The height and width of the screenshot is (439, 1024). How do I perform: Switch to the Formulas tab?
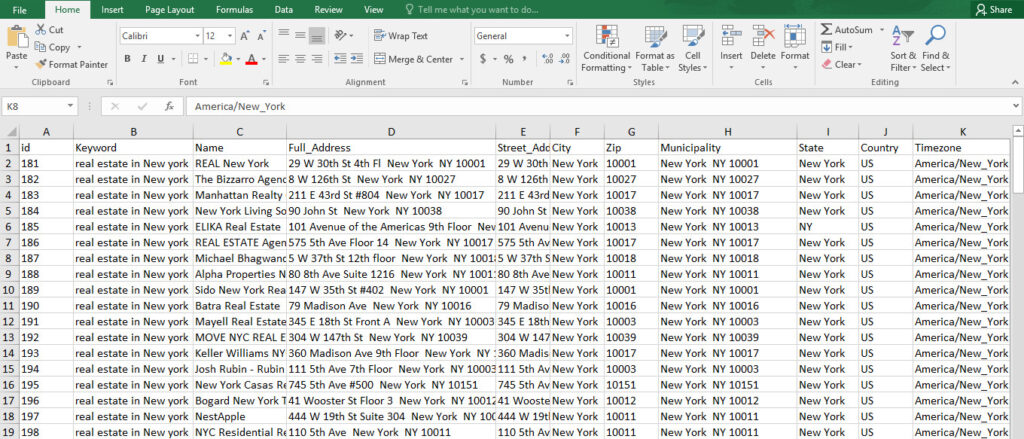coord(234,9)
